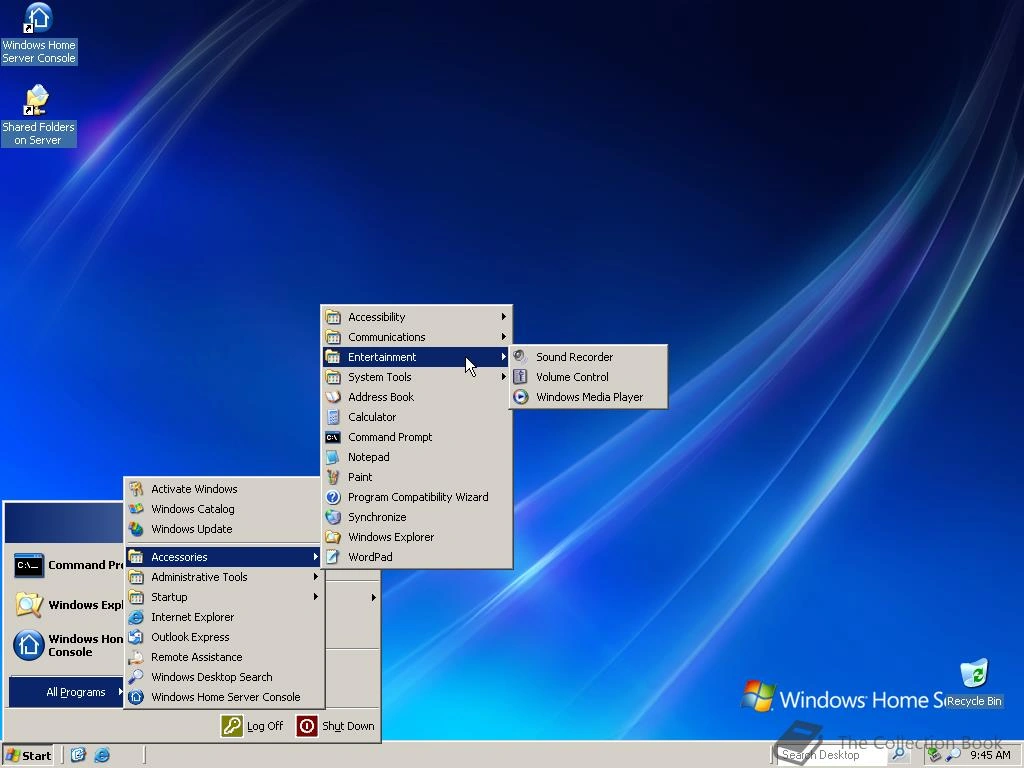Open Volume Control
The image size is (1024, 768).
pos(571,377)
